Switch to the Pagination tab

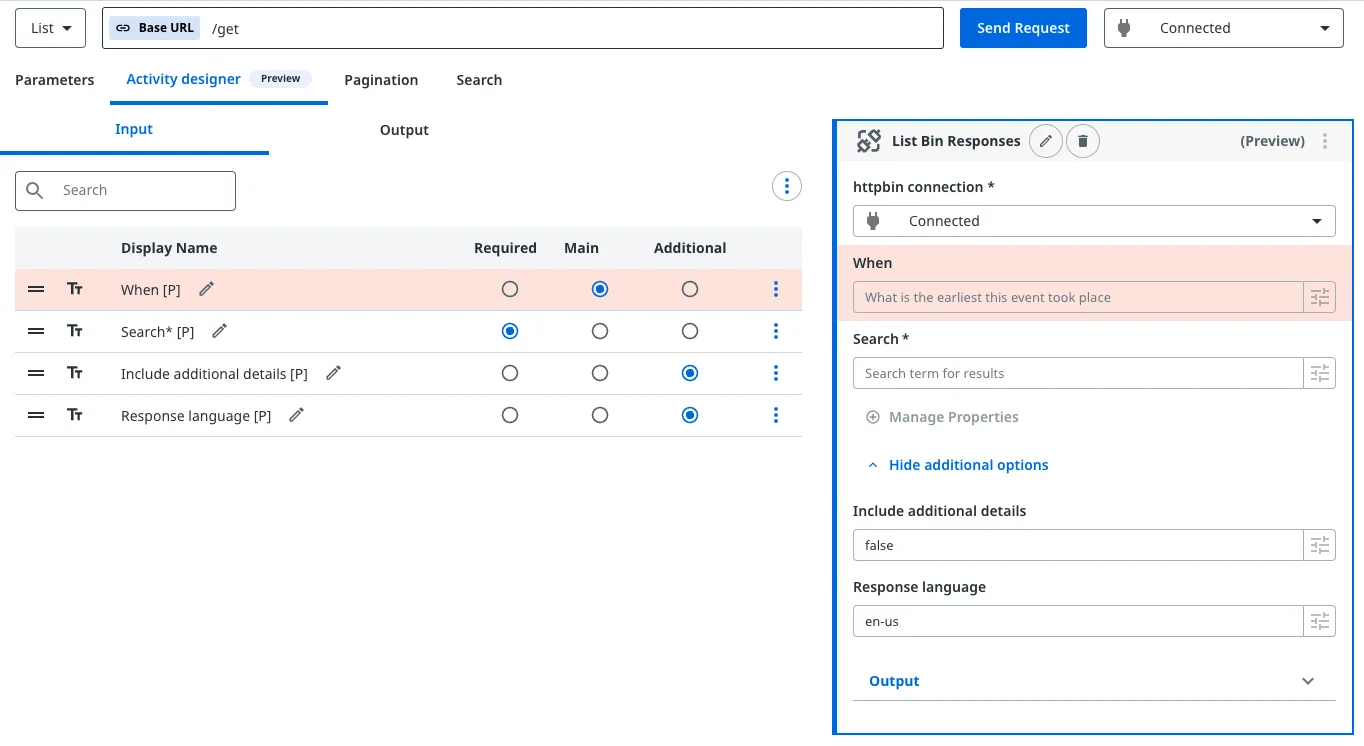pyautogui.click(x=381, y=80)
